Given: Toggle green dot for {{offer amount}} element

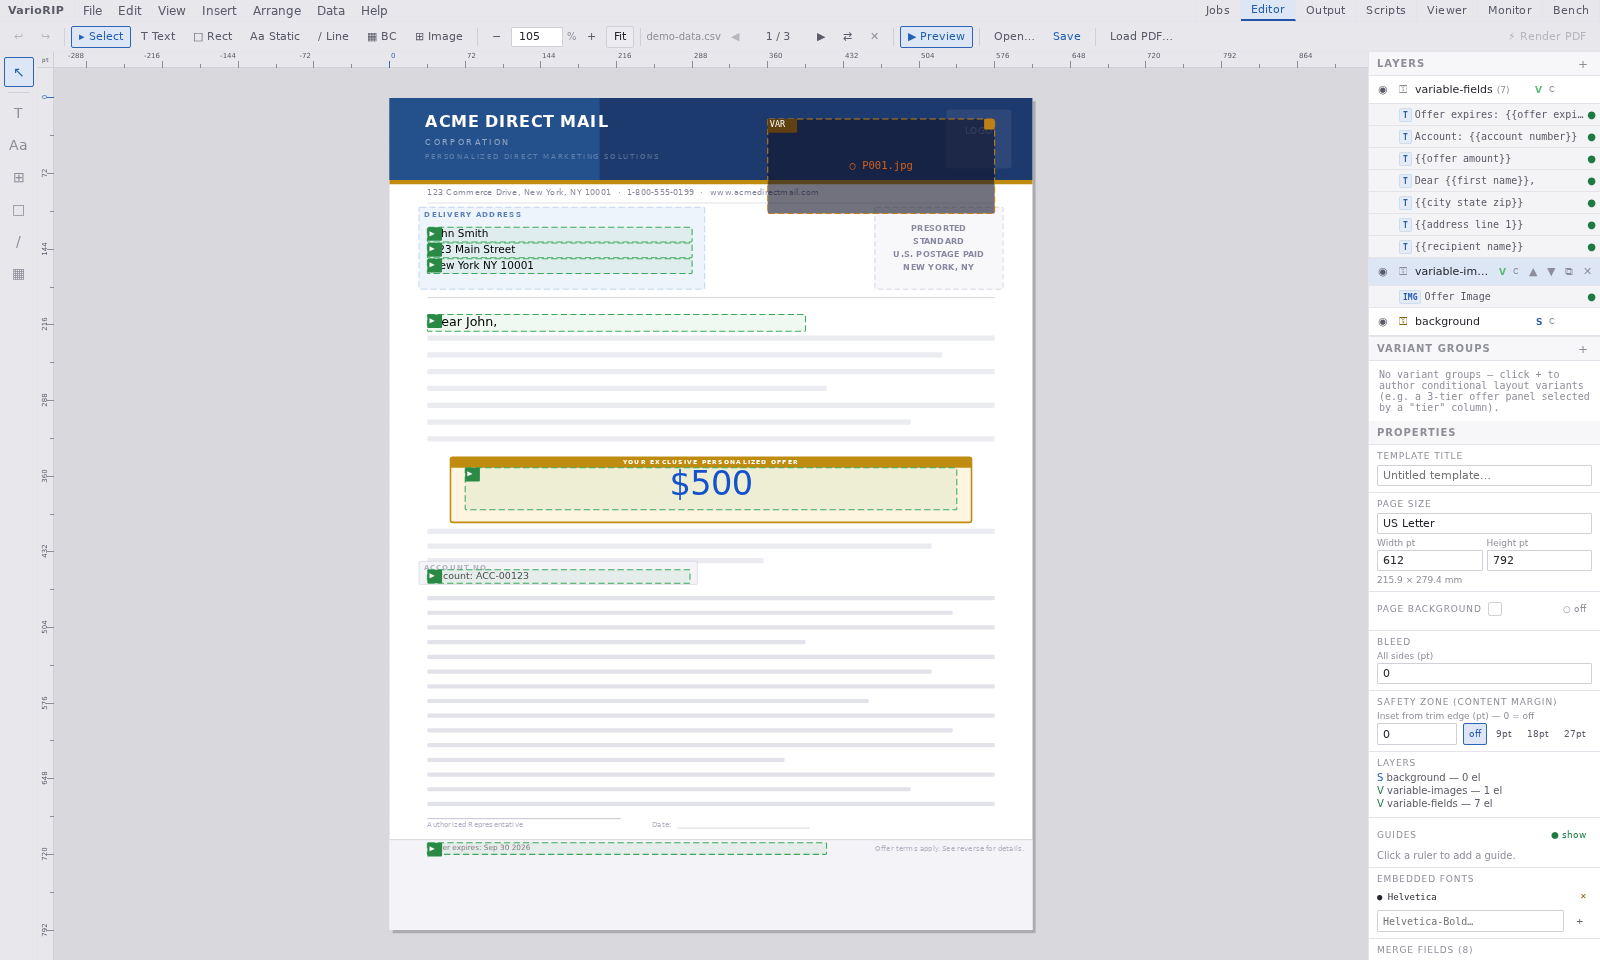Looking at the screenshot, I should click(1591, 159).
